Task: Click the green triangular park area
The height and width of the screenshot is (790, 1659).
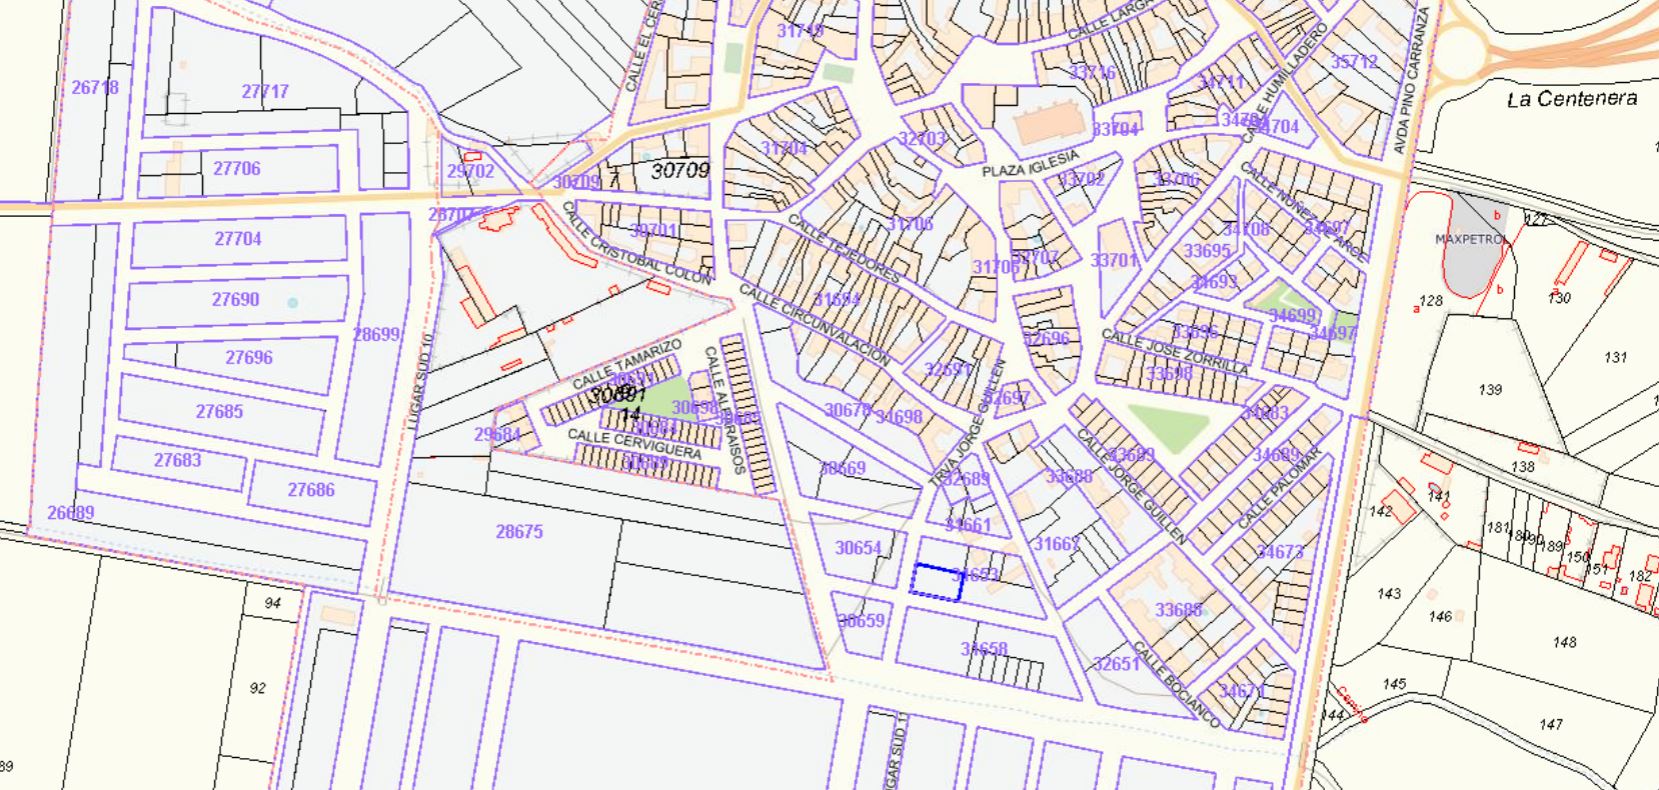Action: 1168,427
